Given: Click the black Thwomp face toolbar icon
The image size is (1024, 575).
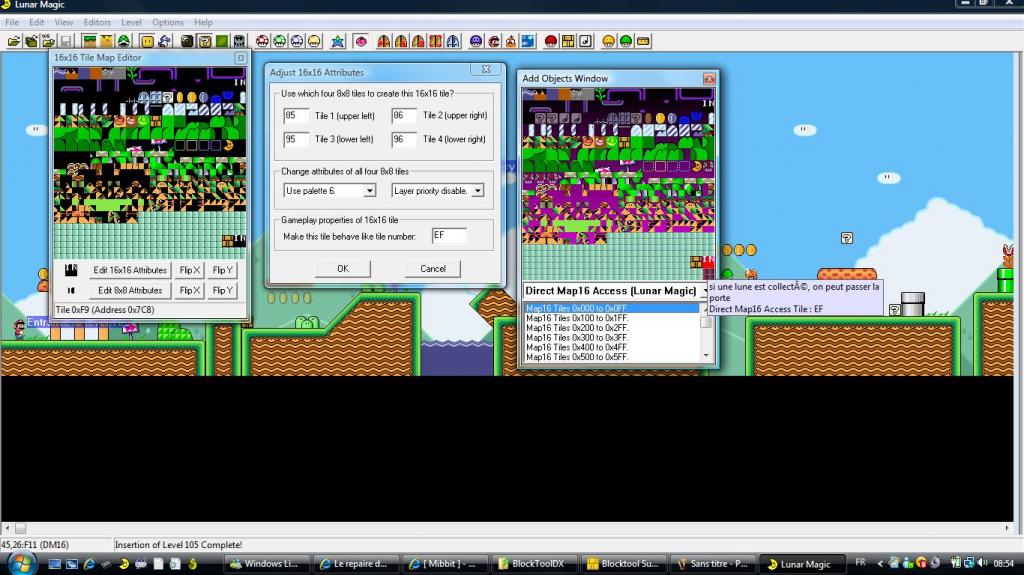Looking at the screenshot, I should 239,41.
